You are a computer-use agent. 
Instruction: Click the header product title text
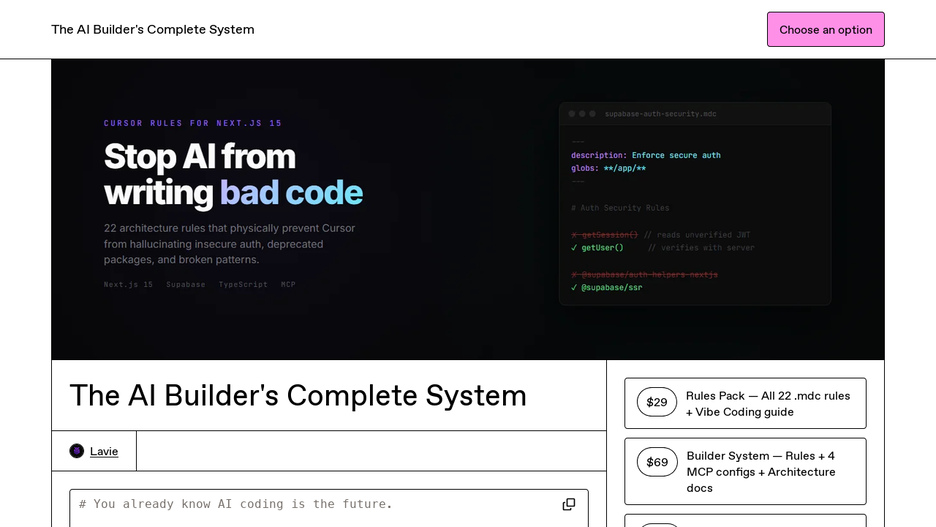153,29
